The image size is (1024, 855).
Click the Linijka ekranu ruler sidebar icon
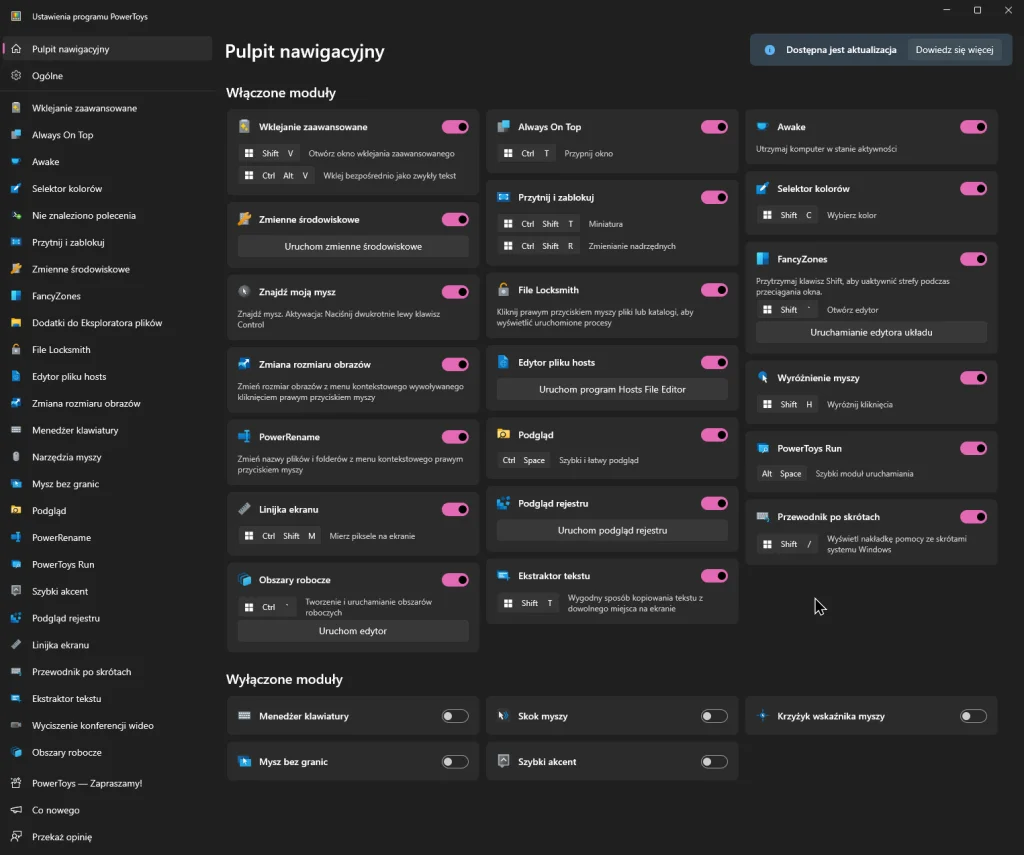pyautogui.click(x=16, y=645)
